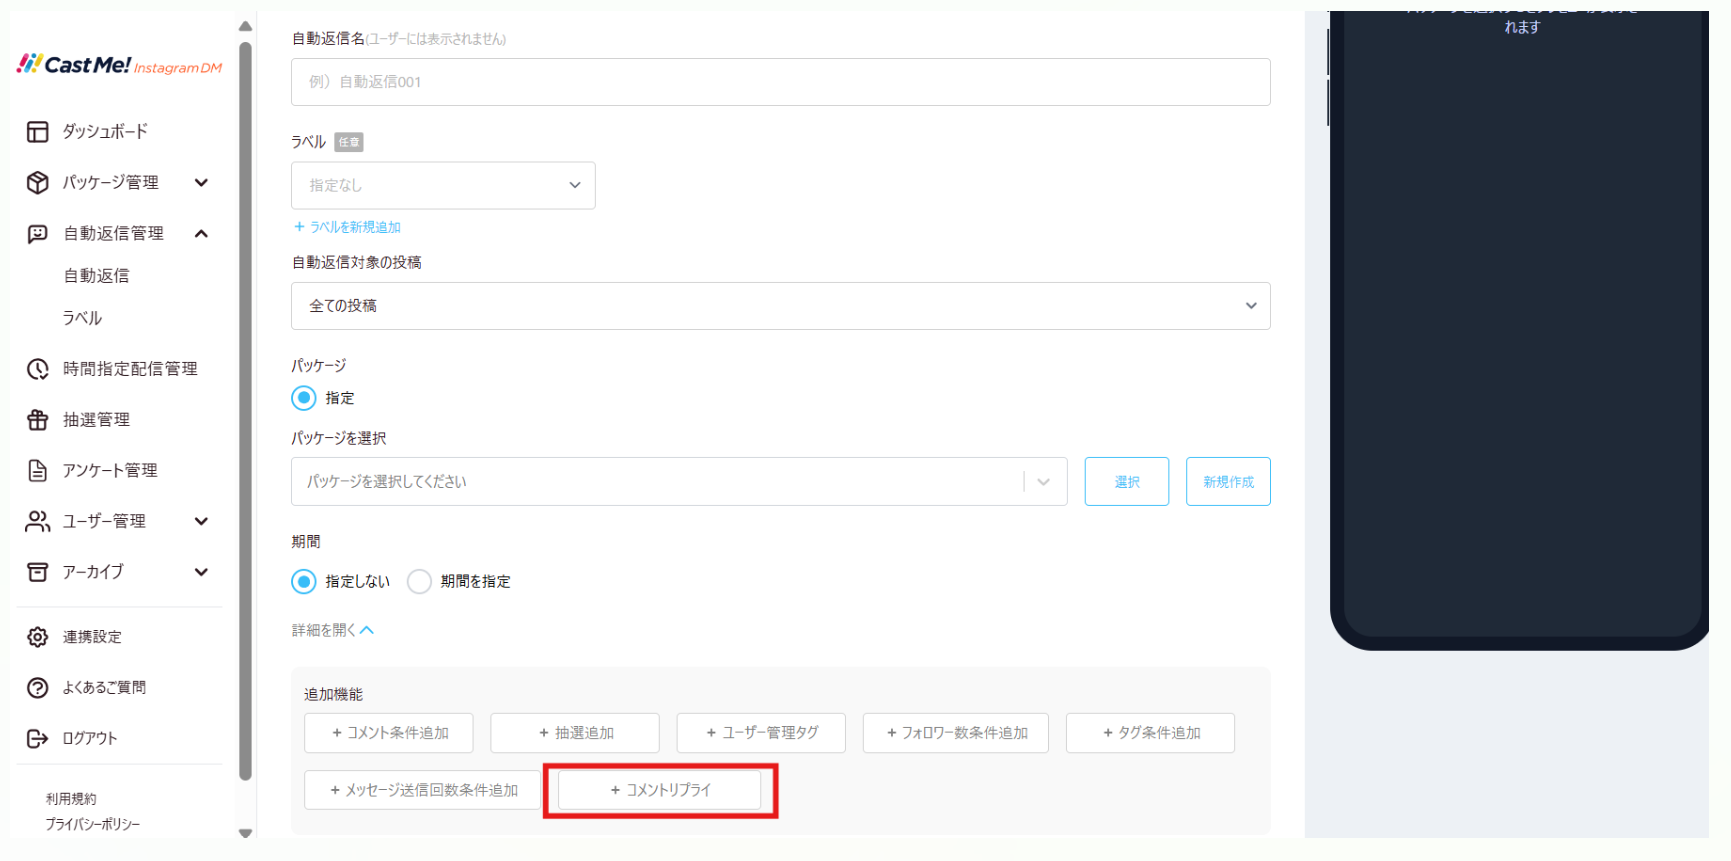This screenshot has width=1731, height=861.
Task: Open よくあるご質問 menu item
Action: point(104,688)
